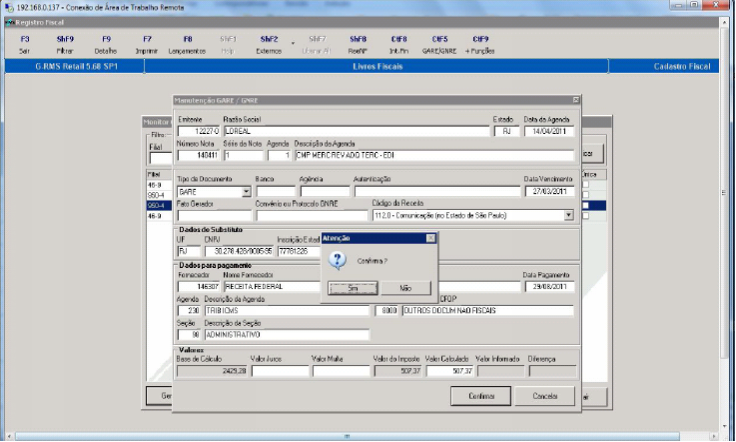This screenshot has width=736, height=442.
Task: Open the ShF9 Filtrar toolbar function
Action: (65, 45)
